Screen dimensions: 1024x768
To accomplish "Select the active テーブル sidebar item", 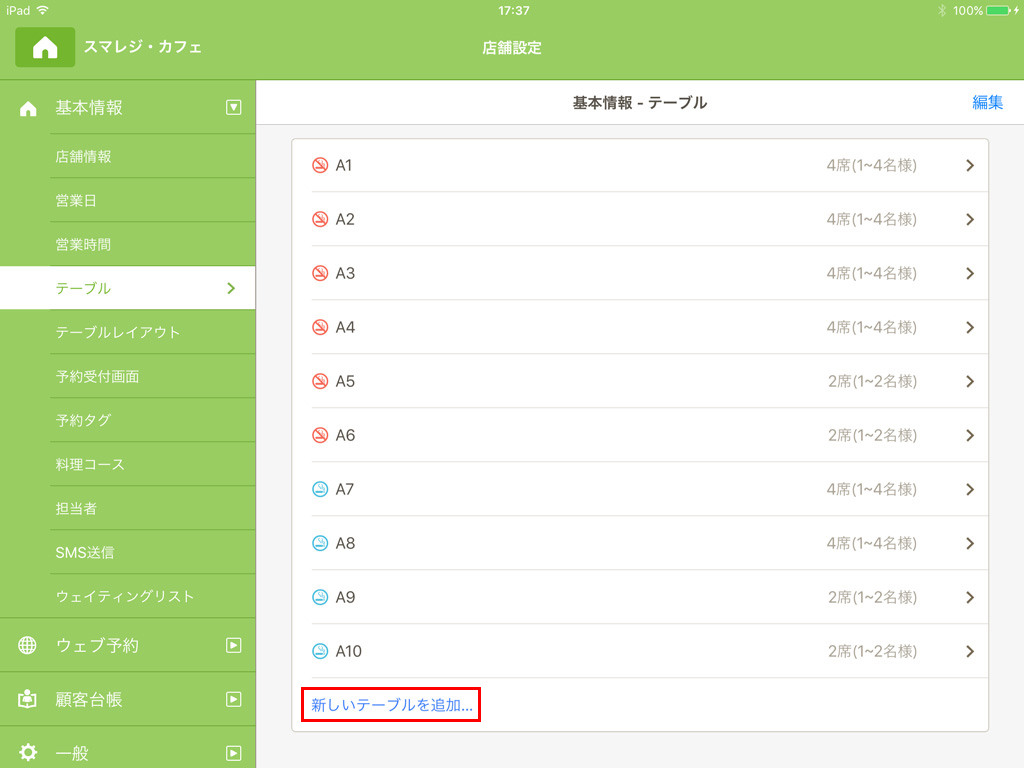I will (127, 288).
